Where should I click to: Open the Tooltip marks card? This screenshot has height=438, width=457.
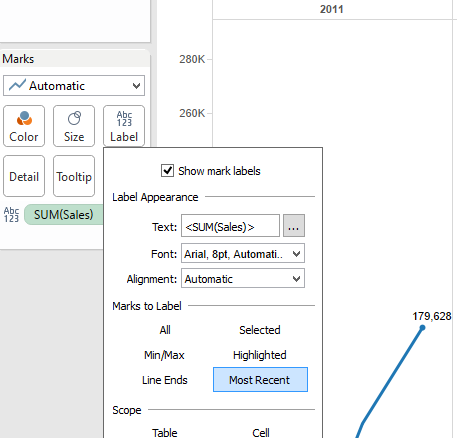[74, 176]
